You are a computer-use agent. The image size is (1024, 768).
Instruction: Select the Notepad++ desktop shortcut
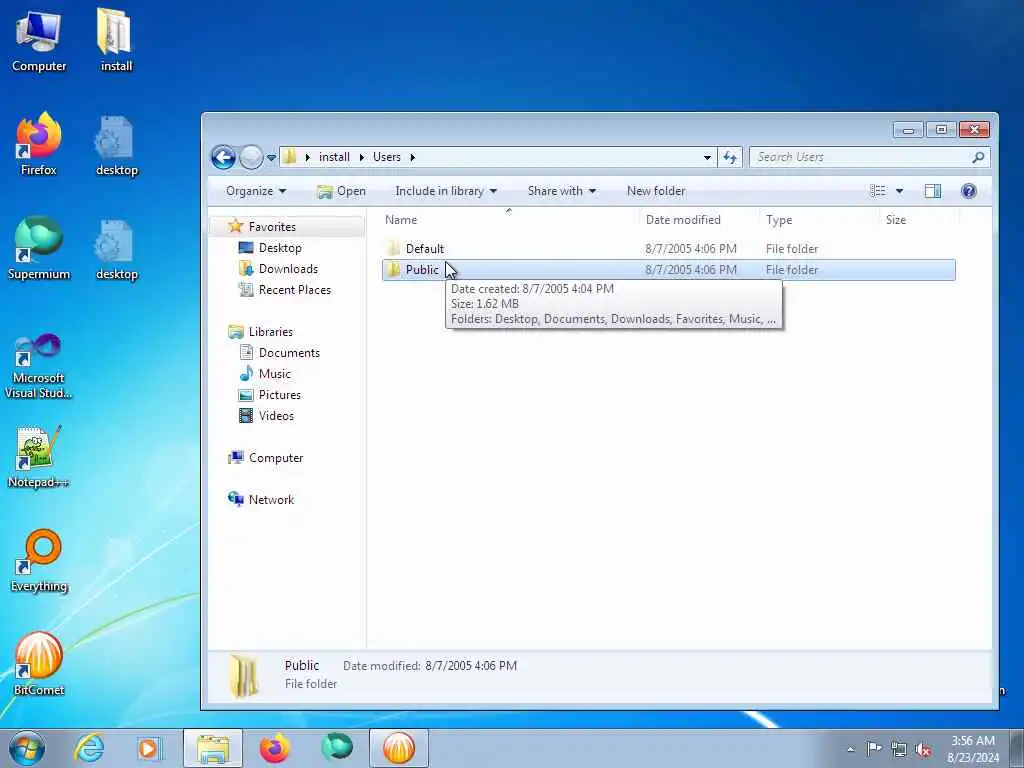tap(39, 457)
